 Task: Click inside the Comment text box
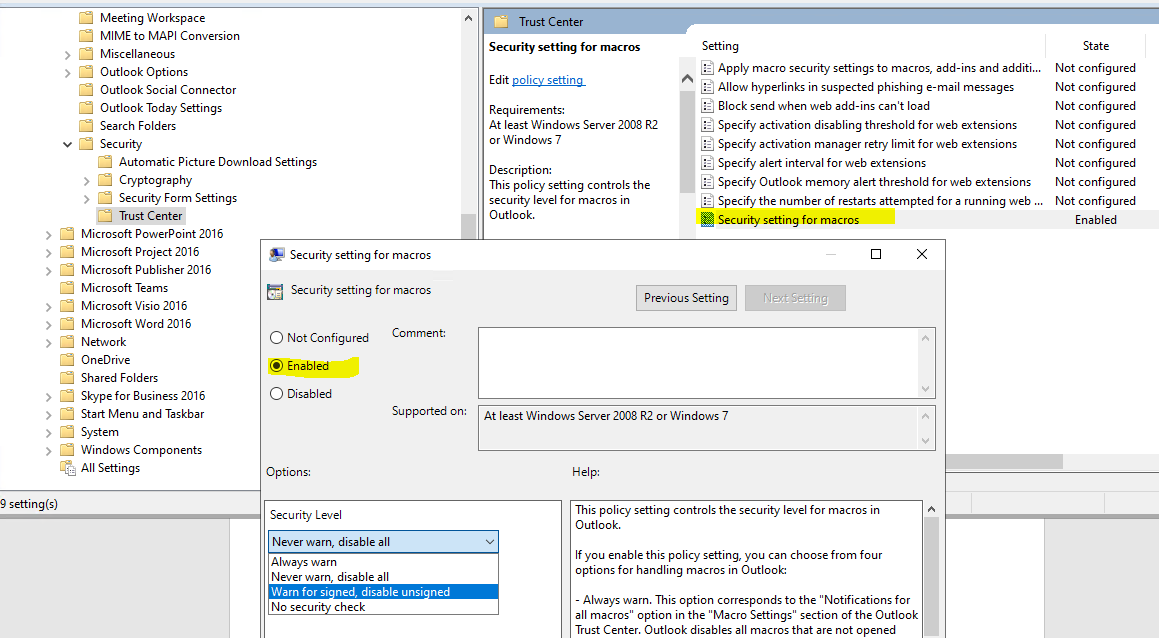pyautogui.click(x=699, y=363)
